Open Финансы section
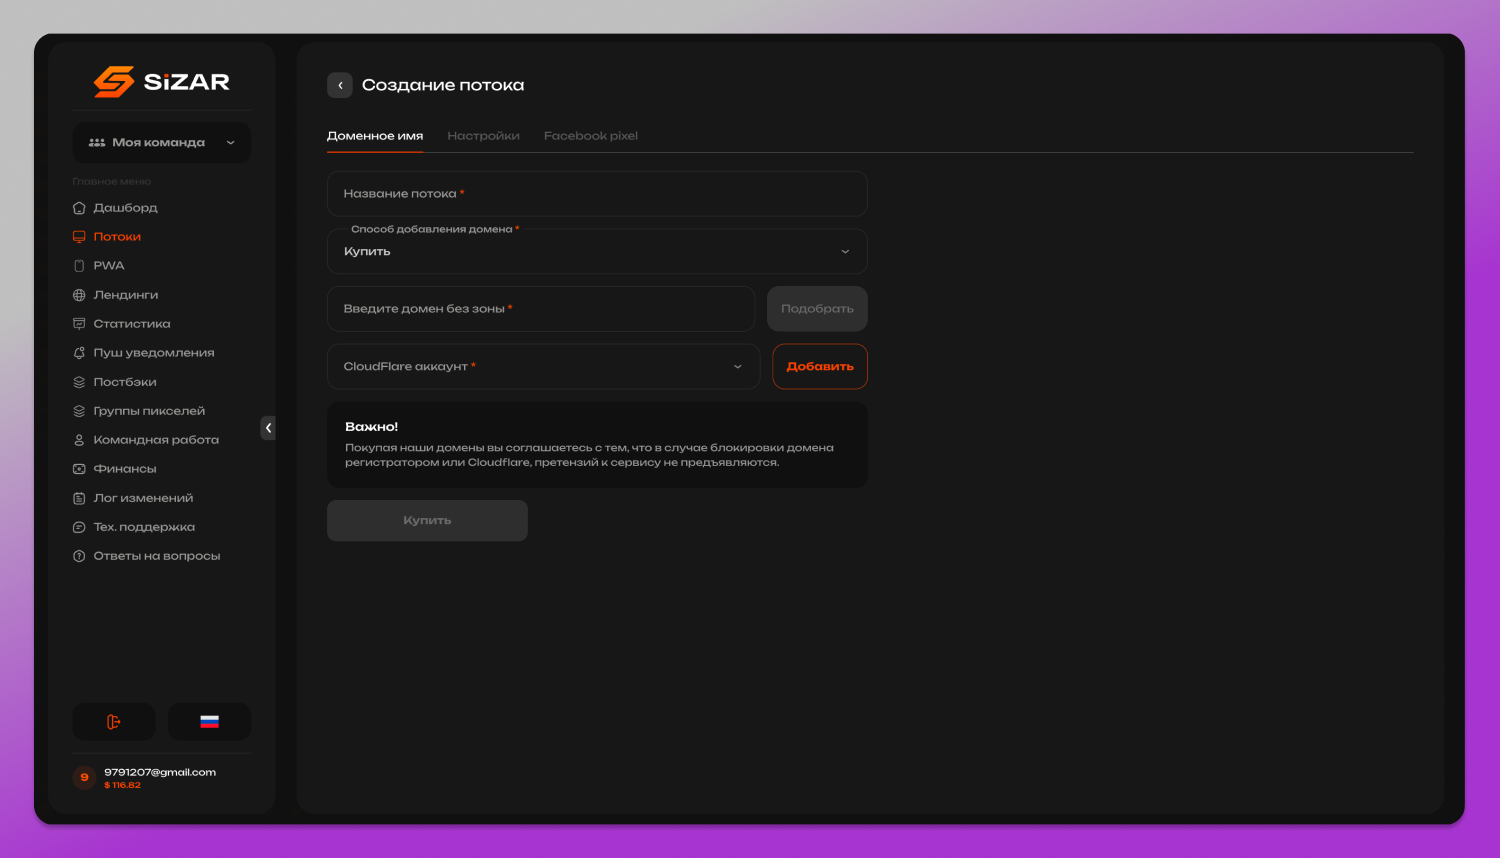Viewport: 1500px width, 858px height. tap(125, 469)
